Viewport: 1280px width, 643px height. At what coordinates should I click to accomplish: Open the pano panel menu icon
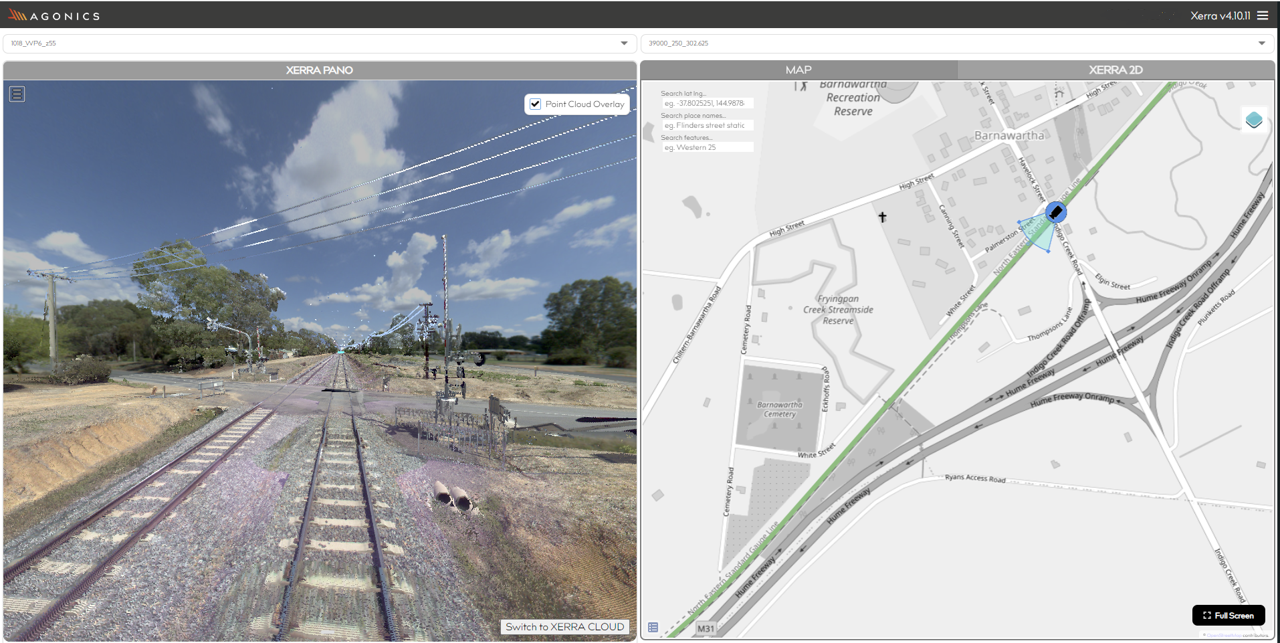17,94
